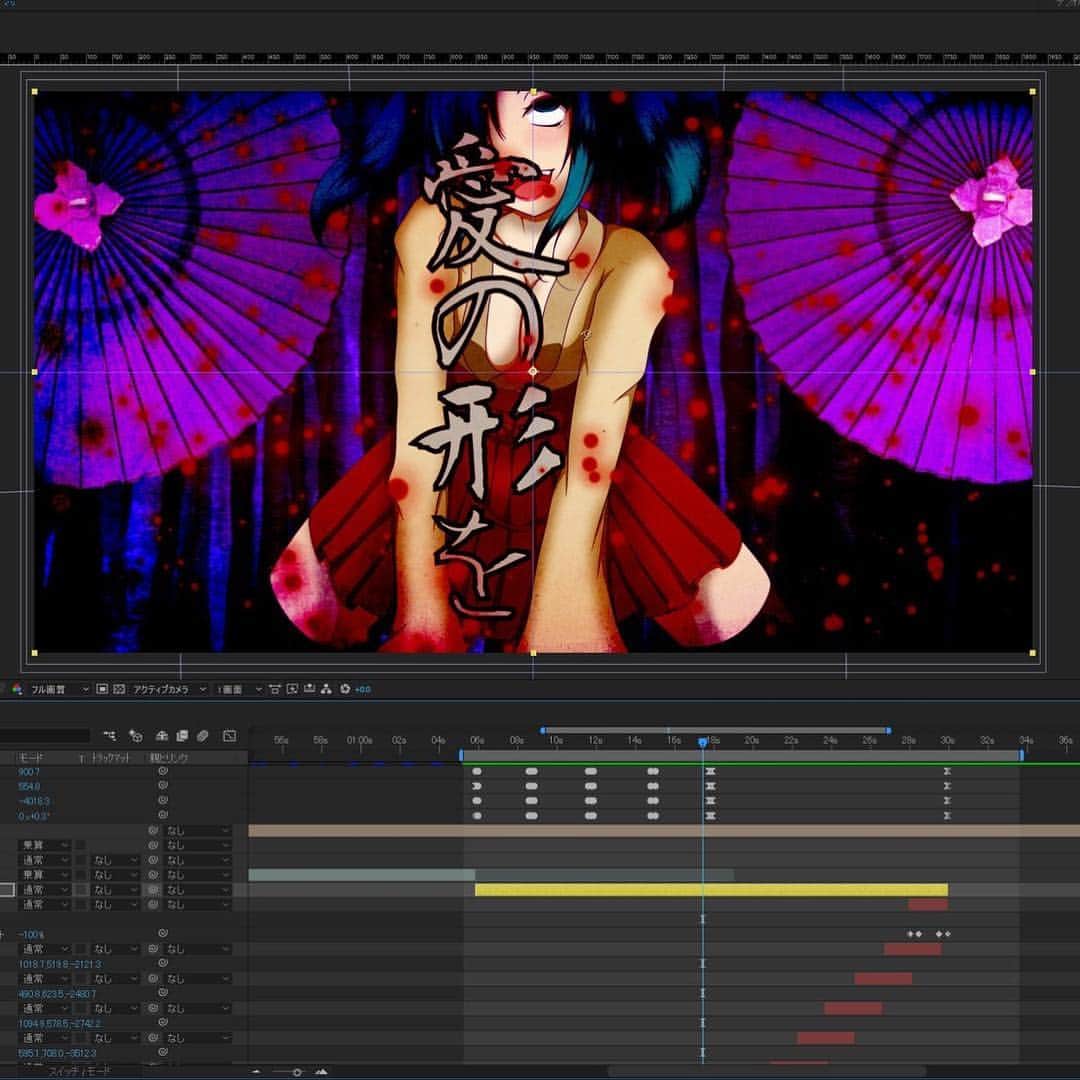Toggle the Hide Shy Layers icon
Screen dimensions: 1080x1080
(162, 736)
